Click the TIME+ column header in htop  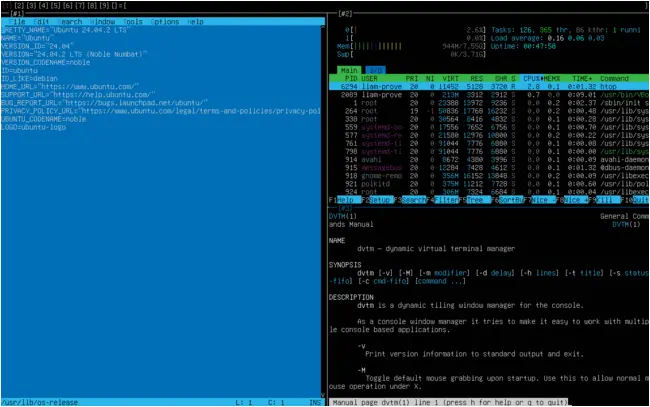pos(582,78)
